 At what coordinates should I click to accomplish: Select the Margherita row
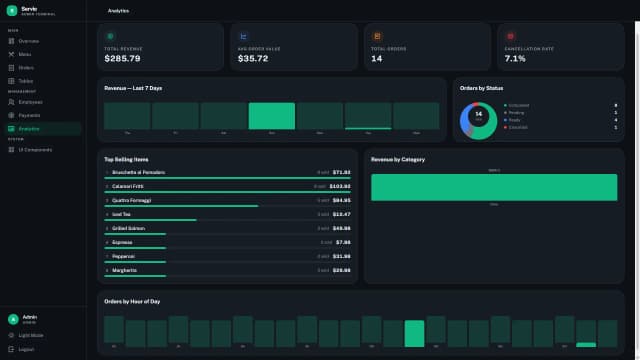227,272
